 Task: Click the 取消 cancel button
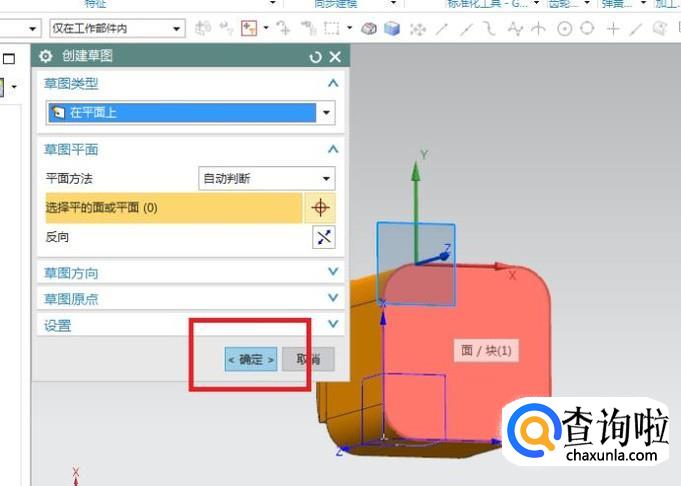308,359
